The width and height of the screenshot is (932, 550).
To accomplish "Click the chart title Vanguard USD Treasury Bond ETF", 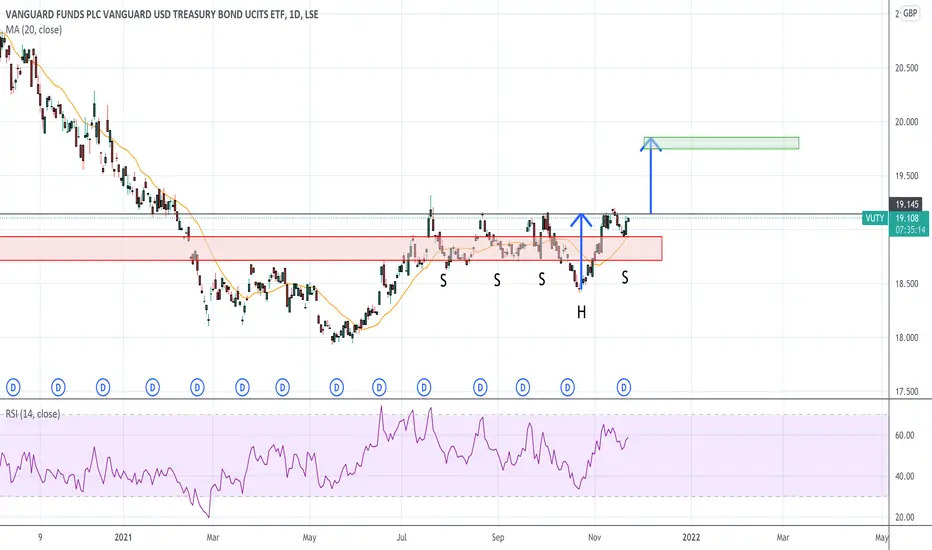I will click(162, 14).
